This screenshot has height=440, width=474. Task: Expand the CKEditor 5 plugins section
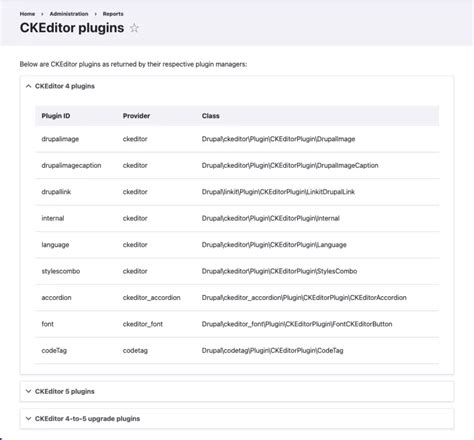click(65, 391)
